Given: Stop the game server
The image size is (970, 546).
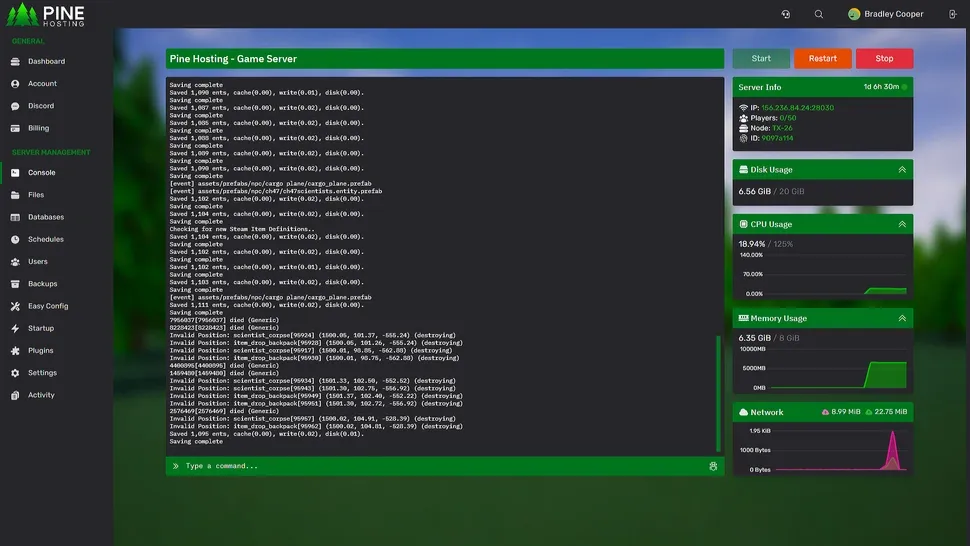Looking at the screenshot, I should click(884, 59).
